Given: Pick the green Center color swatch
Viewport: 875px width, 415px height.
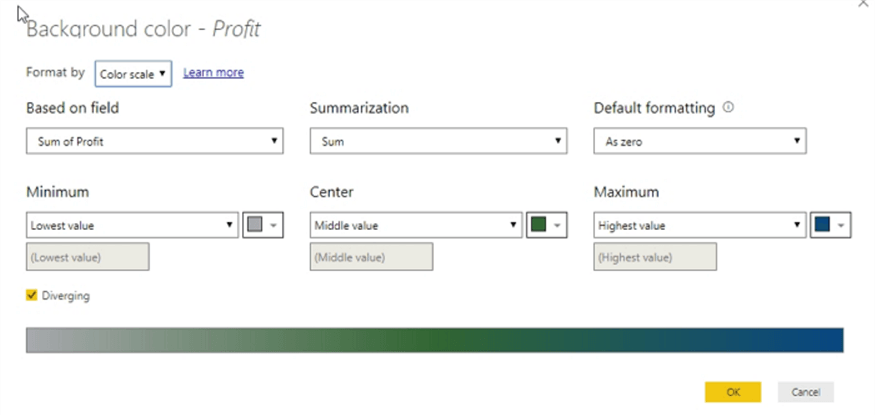Looking at the screenshot, I should coord(538,226).
